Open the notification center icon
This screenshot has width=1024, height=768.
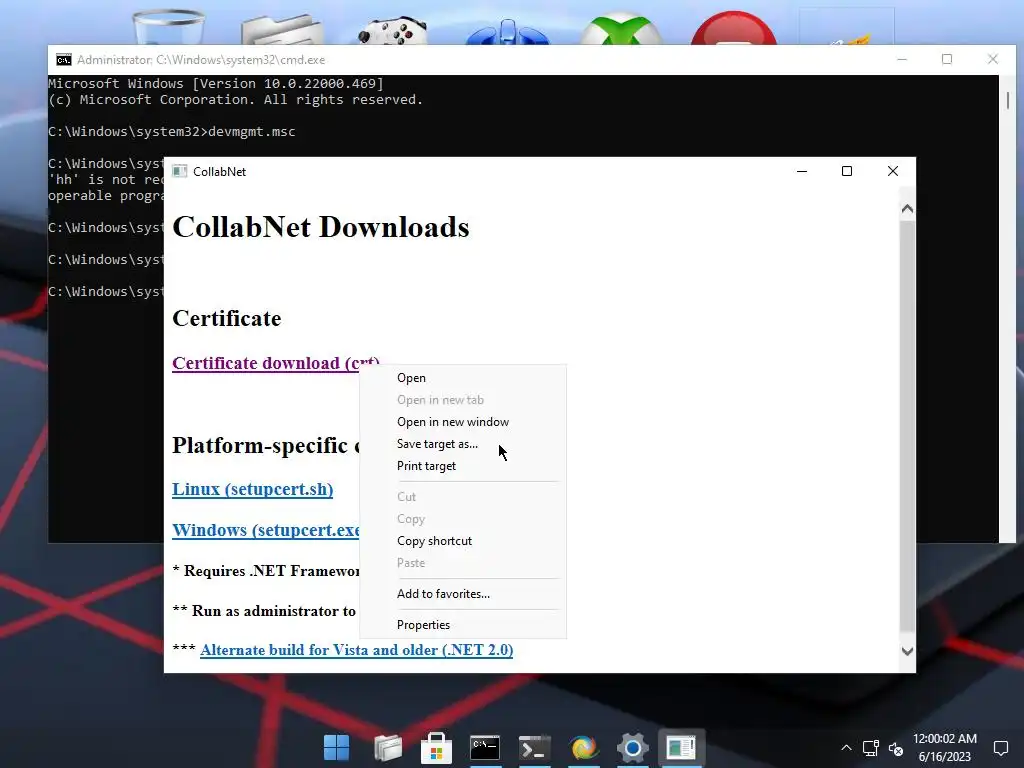[1000, 748]
